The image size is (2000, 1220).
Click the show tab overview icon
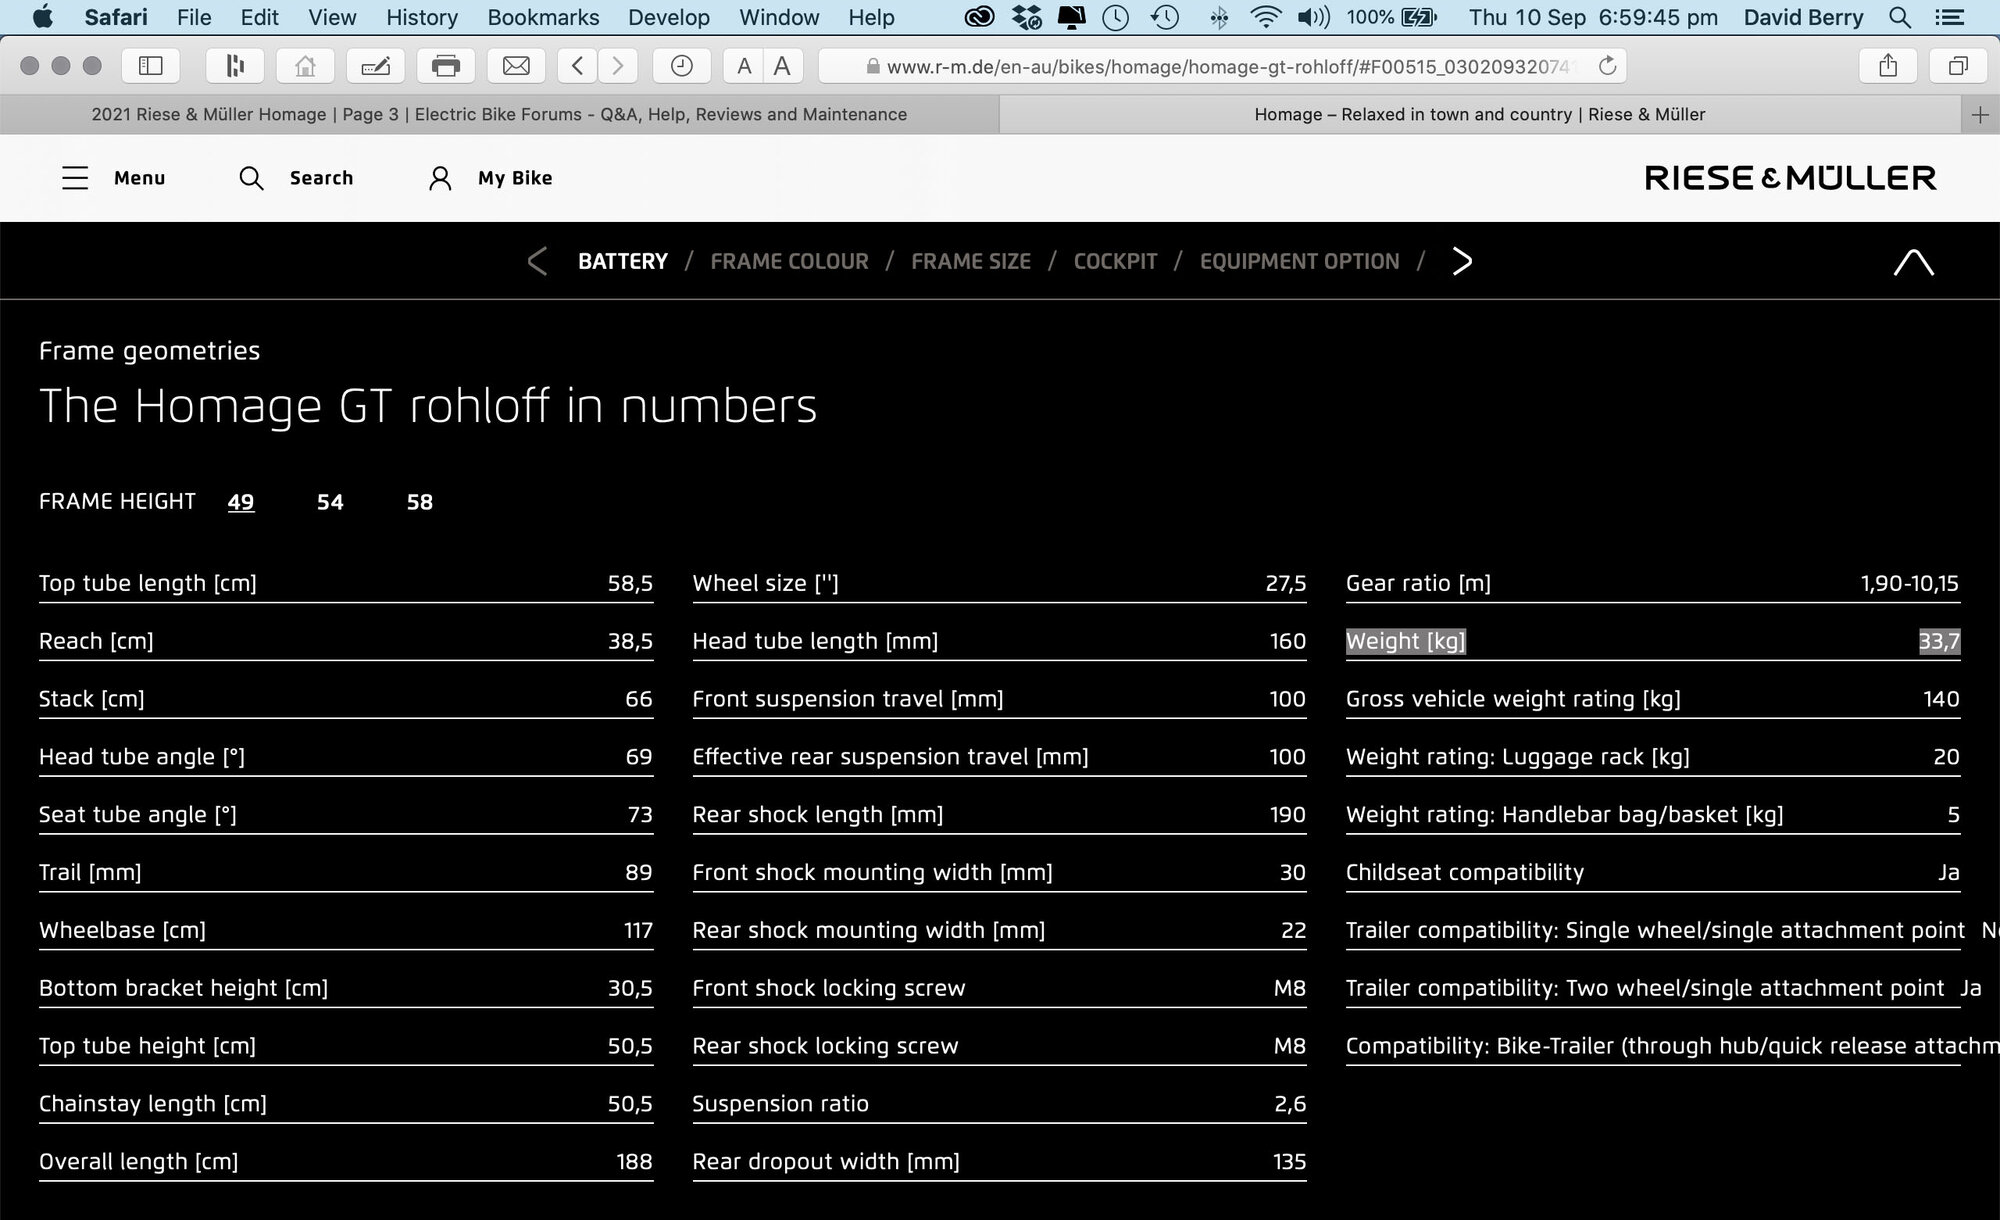[x=1958, y=66]
